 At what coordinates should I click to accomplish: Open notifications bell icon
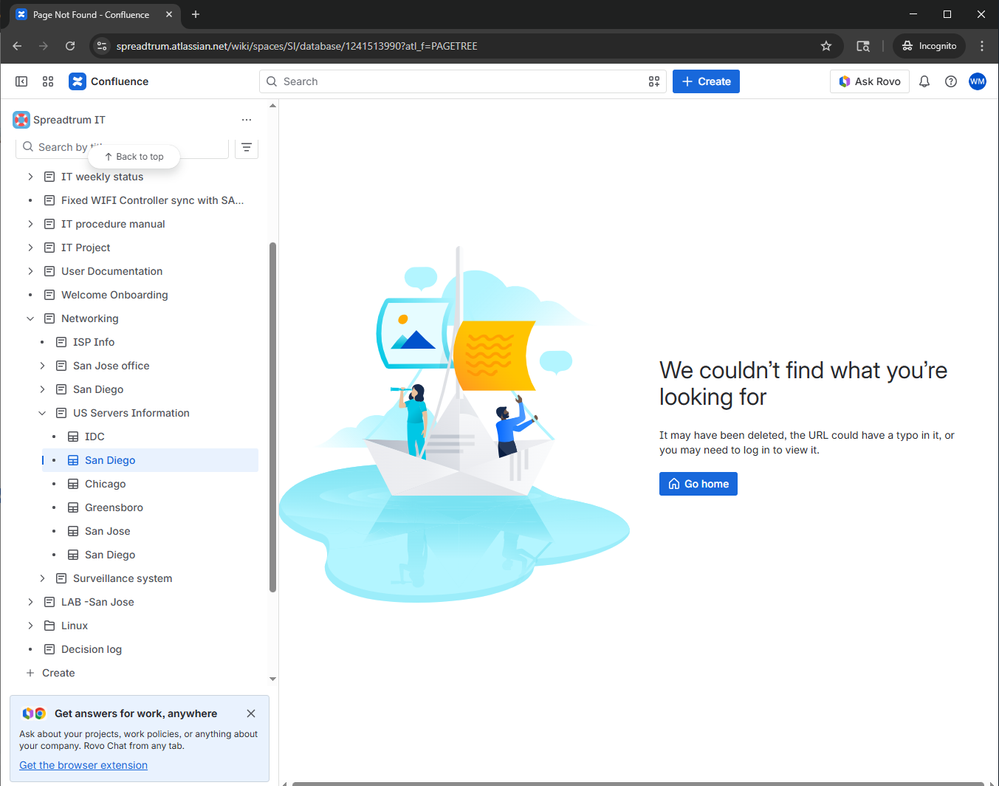[x=924, y=82]
